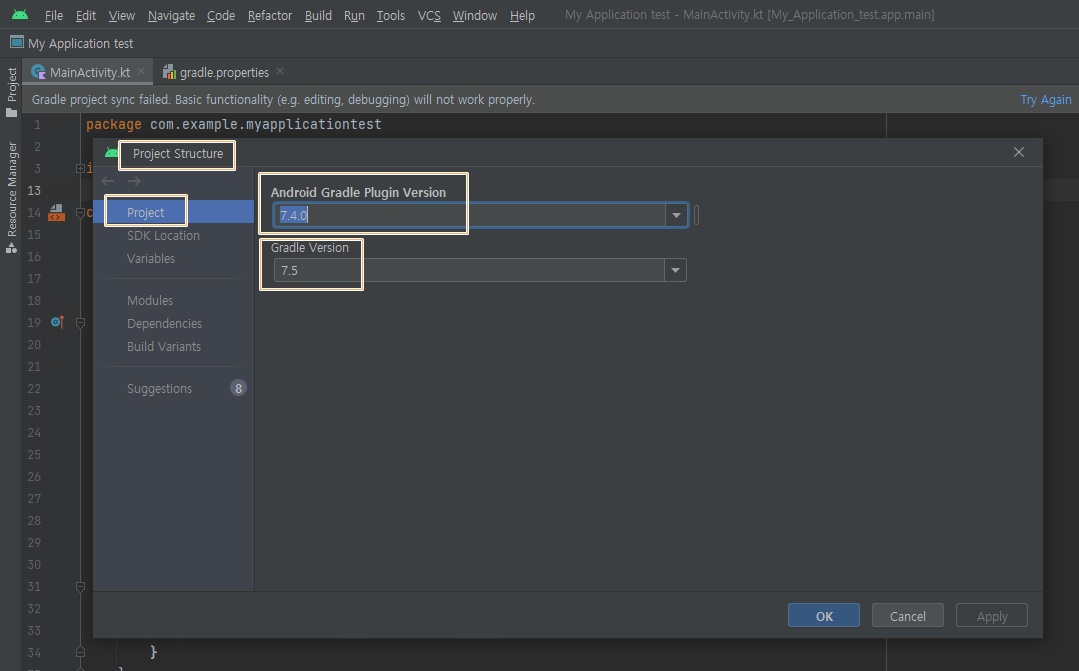Click the layout file gutter icon on line 14
The height and width of the screenshot is (671, 1079).
coord(56,213)
